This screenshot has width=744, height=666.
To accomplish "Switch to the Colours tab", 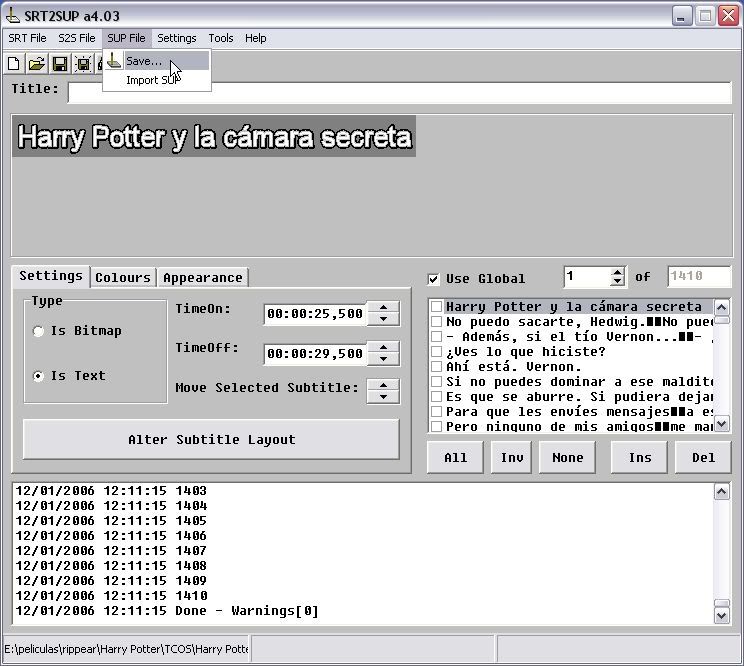I will (x=123, y=278).
